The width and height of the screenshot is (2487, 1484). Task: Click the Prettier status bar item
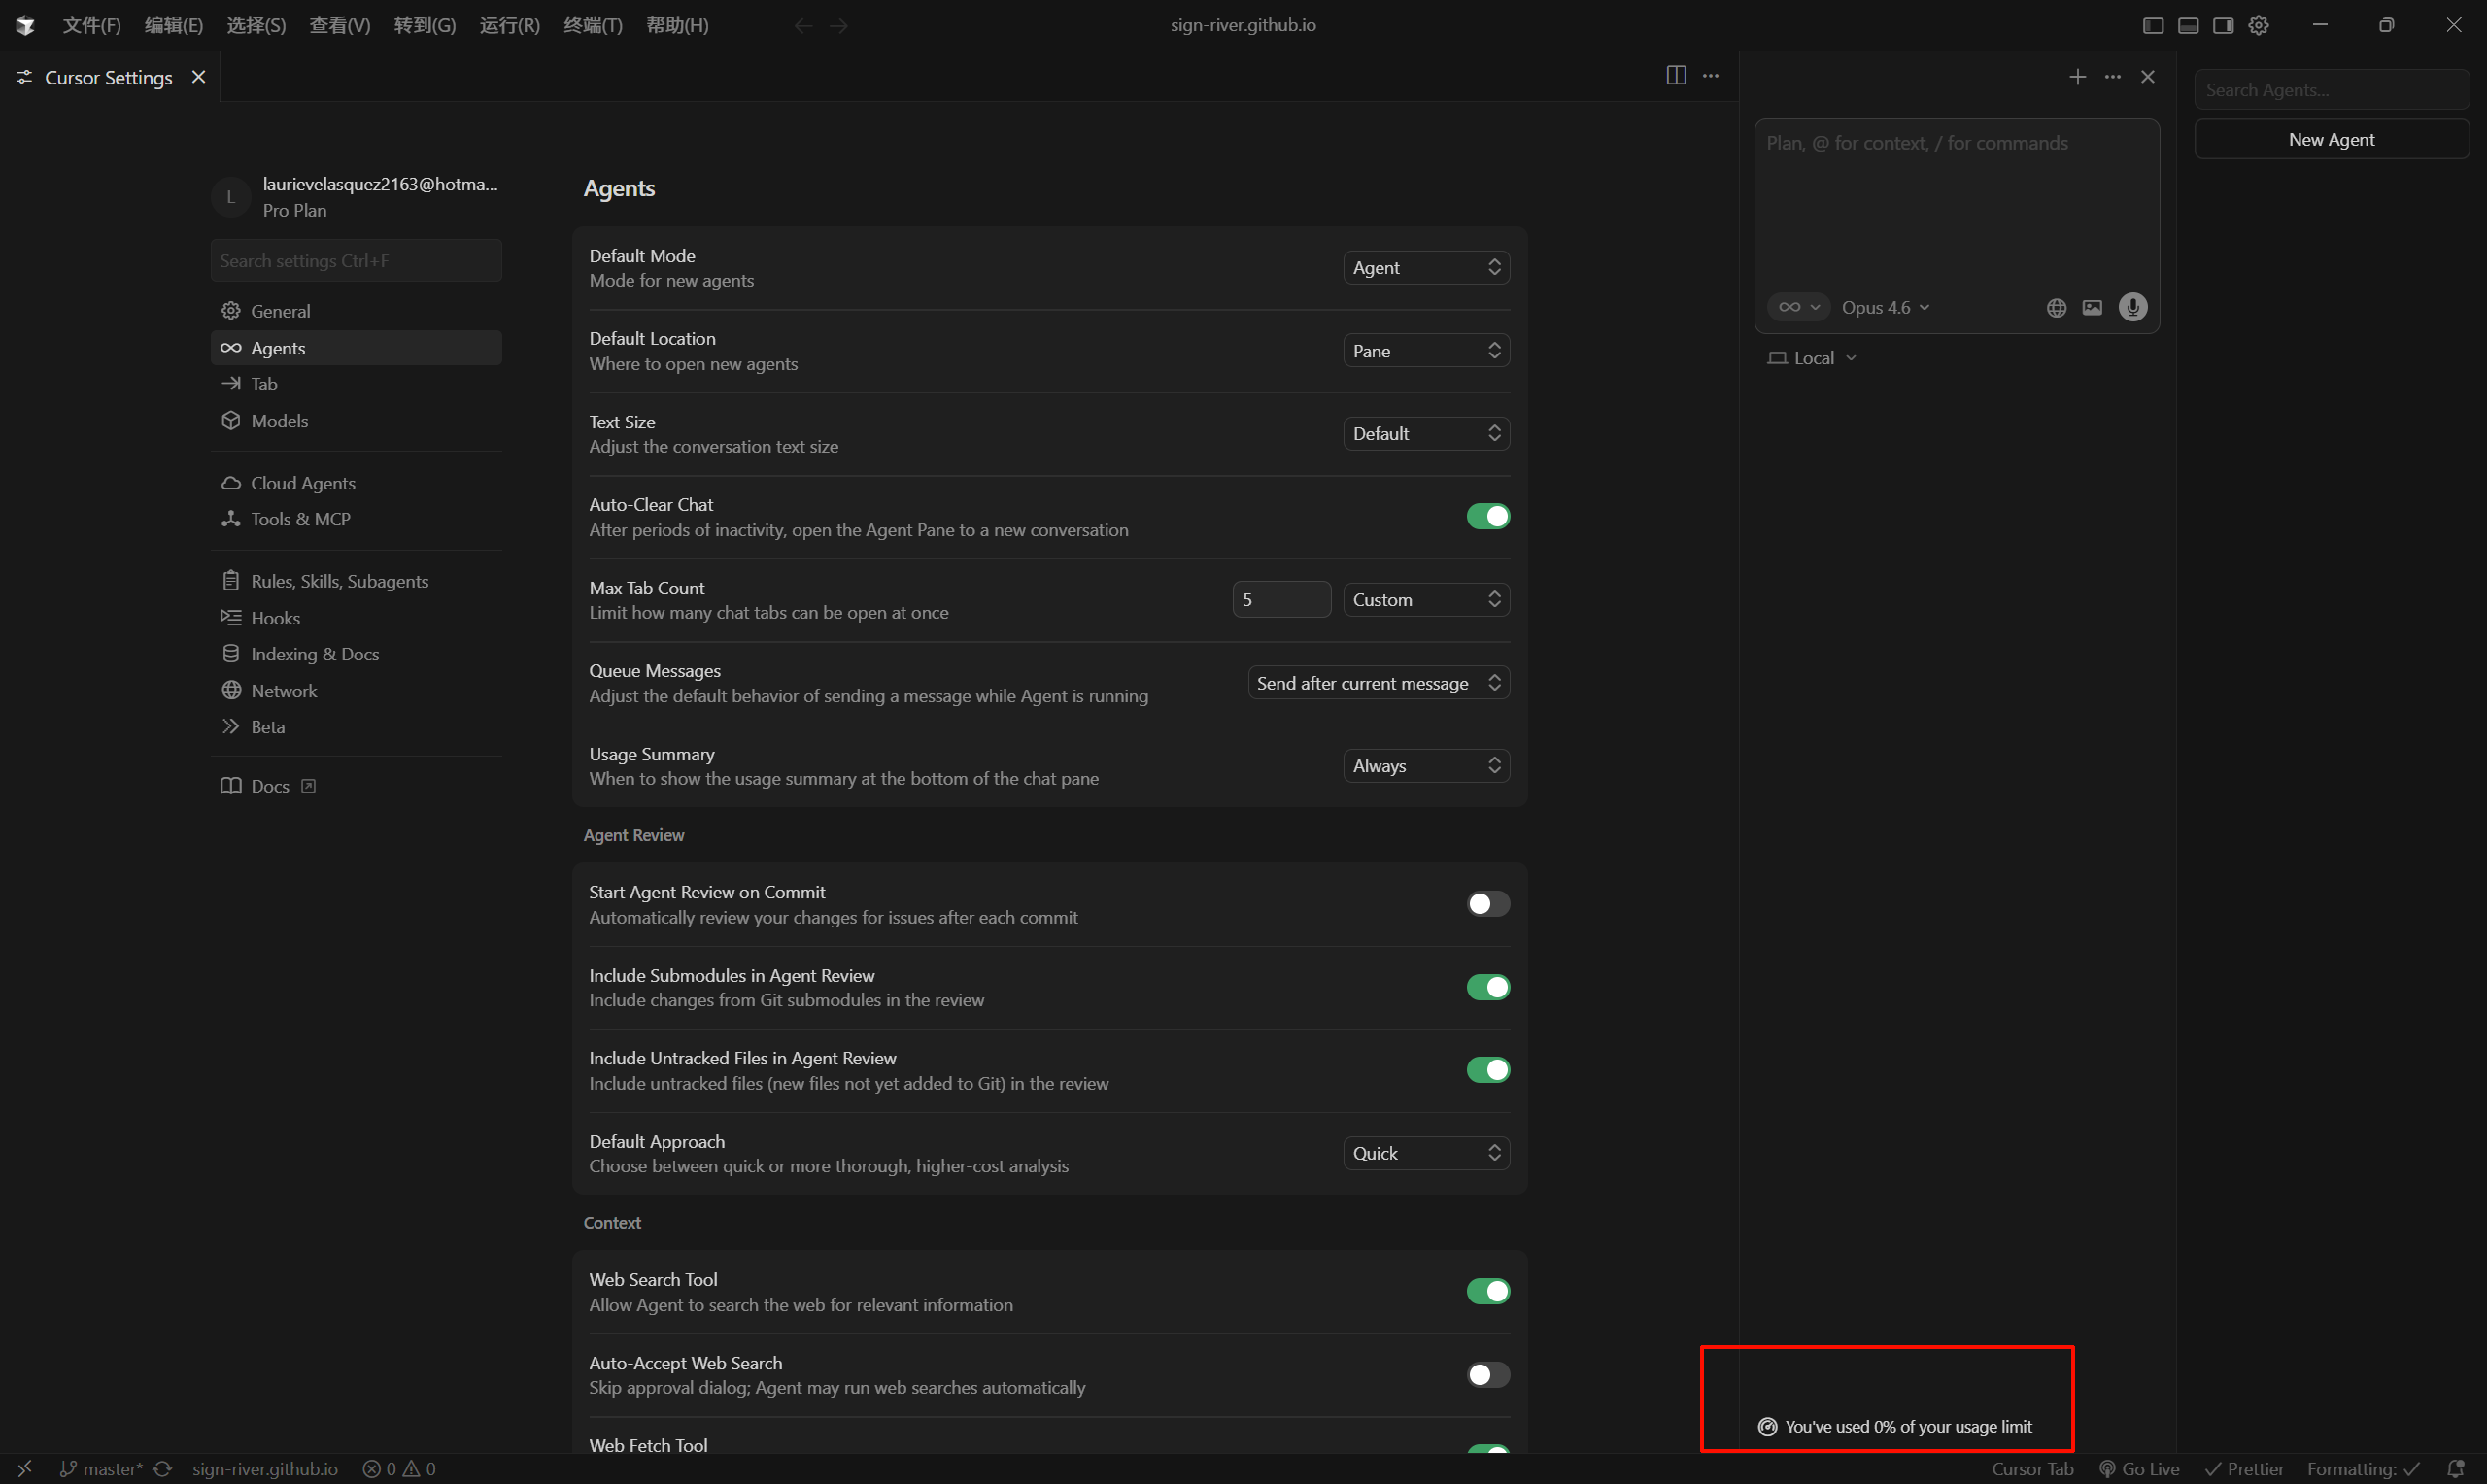click(x=2245, y=1469)
